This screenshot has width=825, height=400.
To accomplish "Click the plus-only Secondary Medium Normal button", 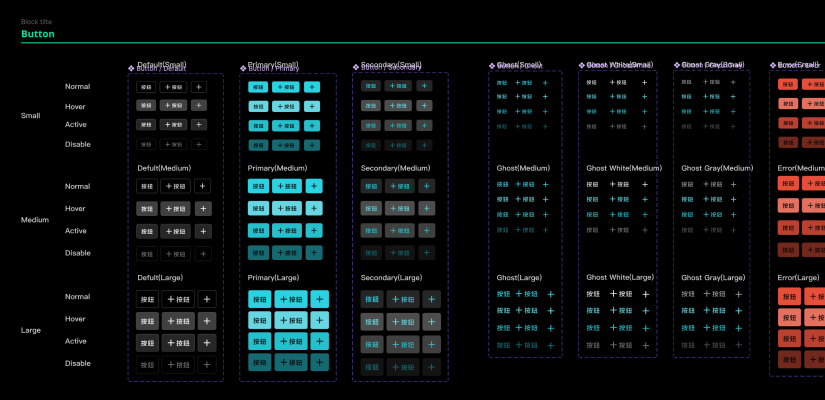I will click(427, 186).
